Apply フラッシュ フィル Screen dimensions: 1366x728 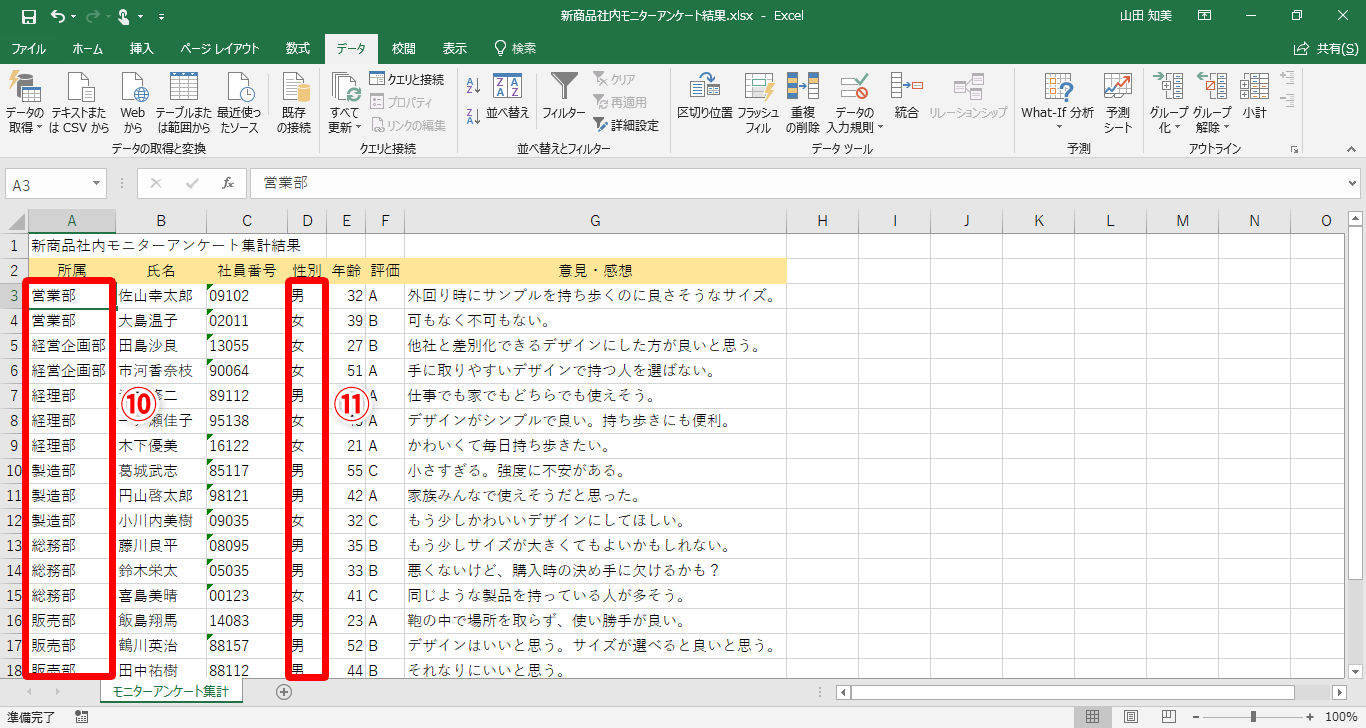pos(759,103)
